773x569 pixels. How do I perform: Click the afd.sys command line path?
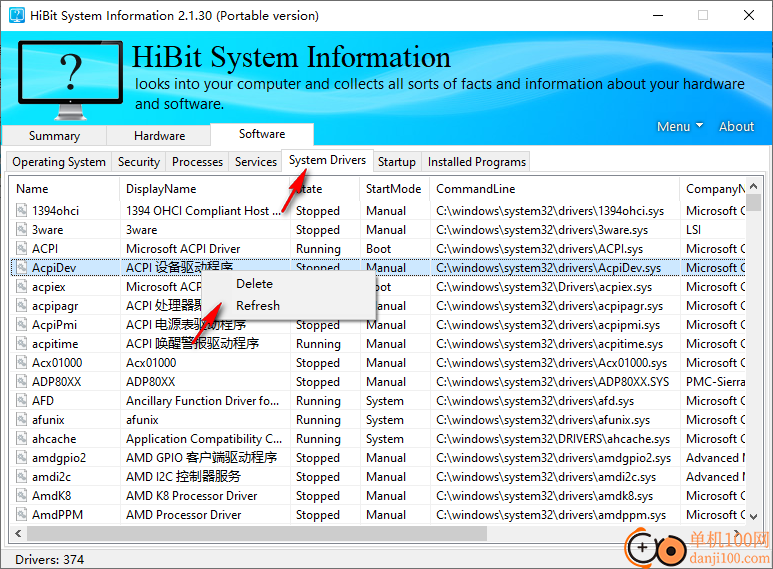coord(535,401)
